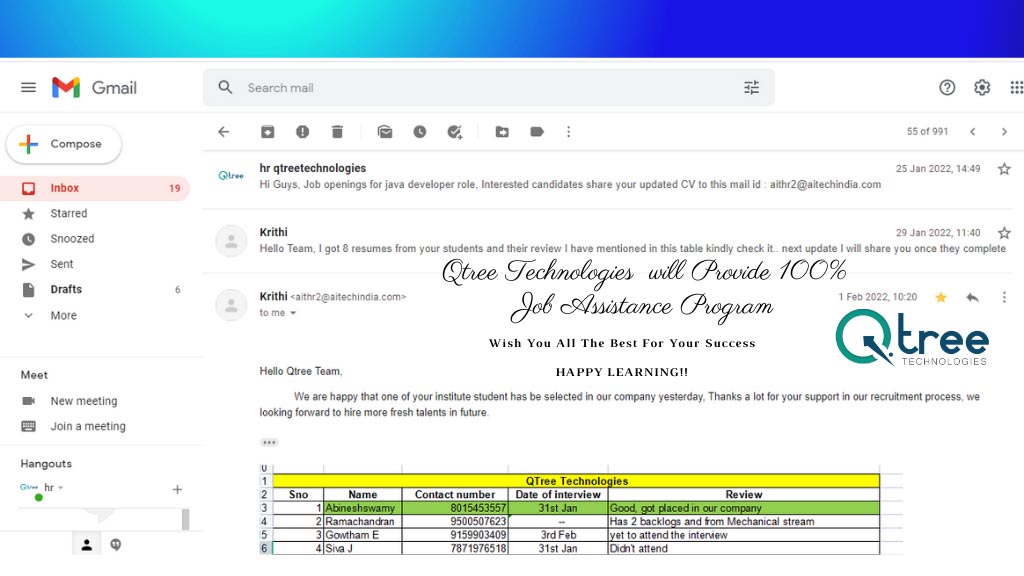Click the Search mail field
The width and height of the screenshot is (1024, 576).
tap(488, 88)
